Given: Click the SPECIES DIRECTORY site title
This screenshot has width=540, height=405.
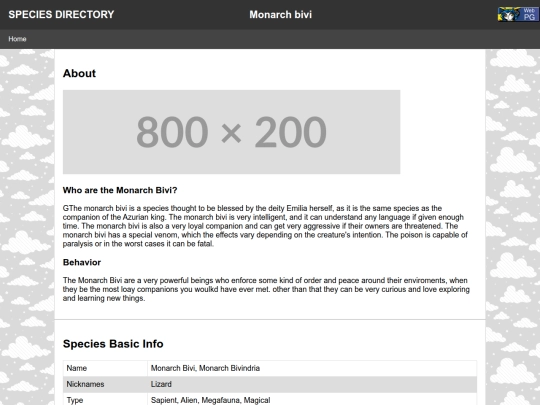Looking at the screenshot, I should [x=61, y=14].
